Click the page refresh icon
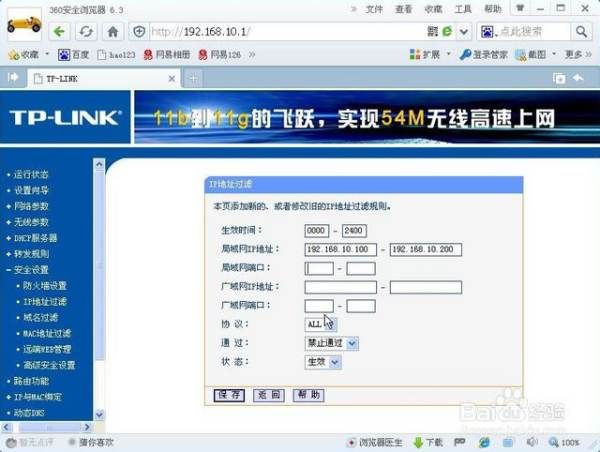Screen dimensions: 600x452 tap(86, 32)
